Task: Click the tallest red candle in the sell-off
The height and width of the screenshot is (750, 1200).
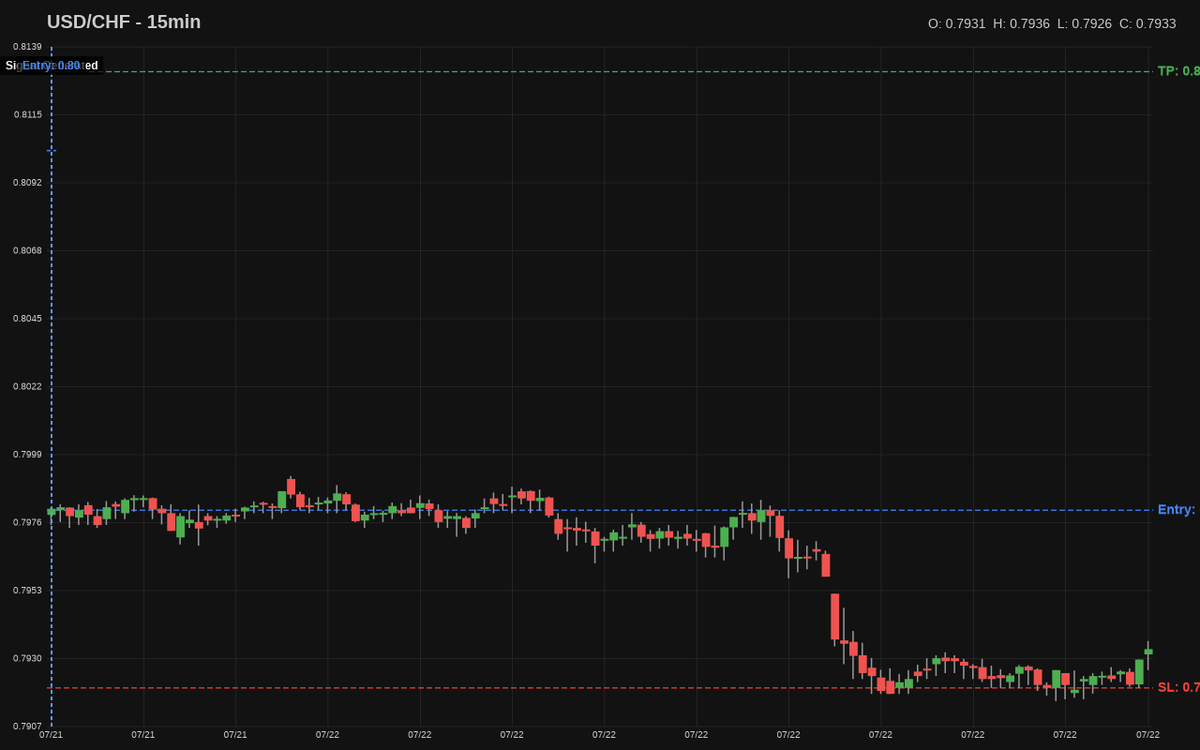Action: pyautogui.click(x=835, y=616)
